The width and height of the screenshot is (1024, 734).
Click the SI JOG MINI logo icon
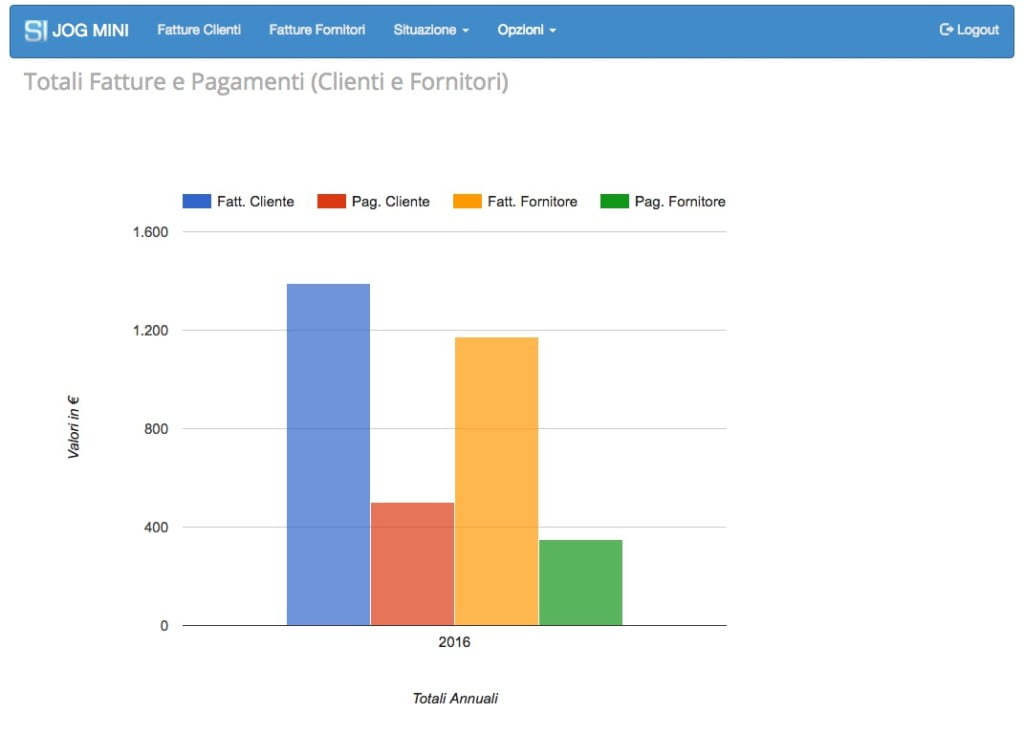(x=36, y=30)
